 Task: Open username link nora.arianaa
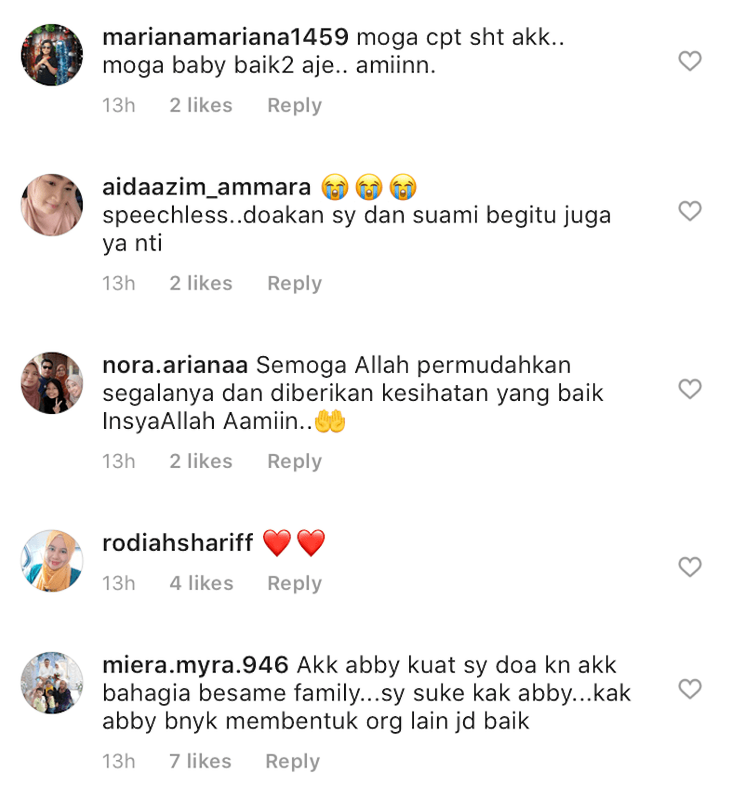(x=175, y=365)
